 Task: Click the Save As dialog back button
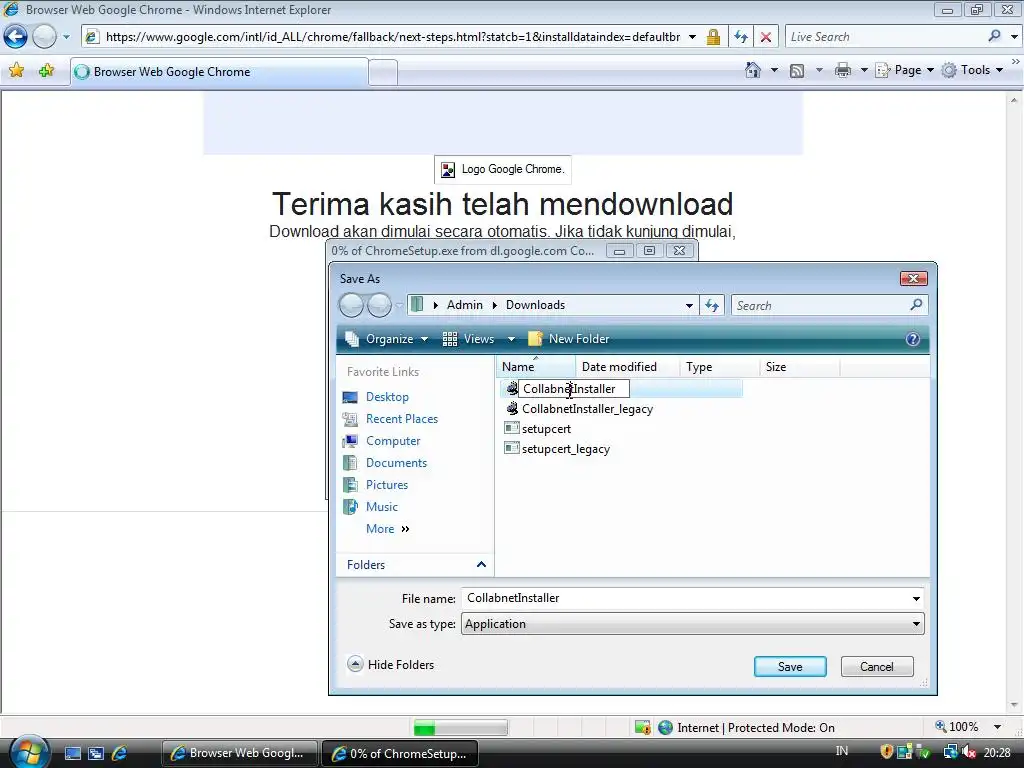[351, 305]
